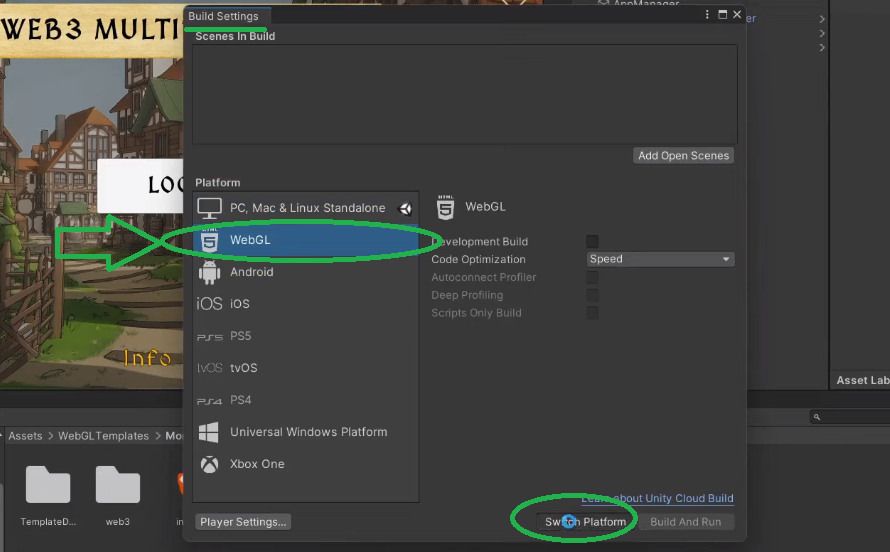Click the WebGLTemplates breadcrumb
Screen dimensions: 890x552
(103, 436)
